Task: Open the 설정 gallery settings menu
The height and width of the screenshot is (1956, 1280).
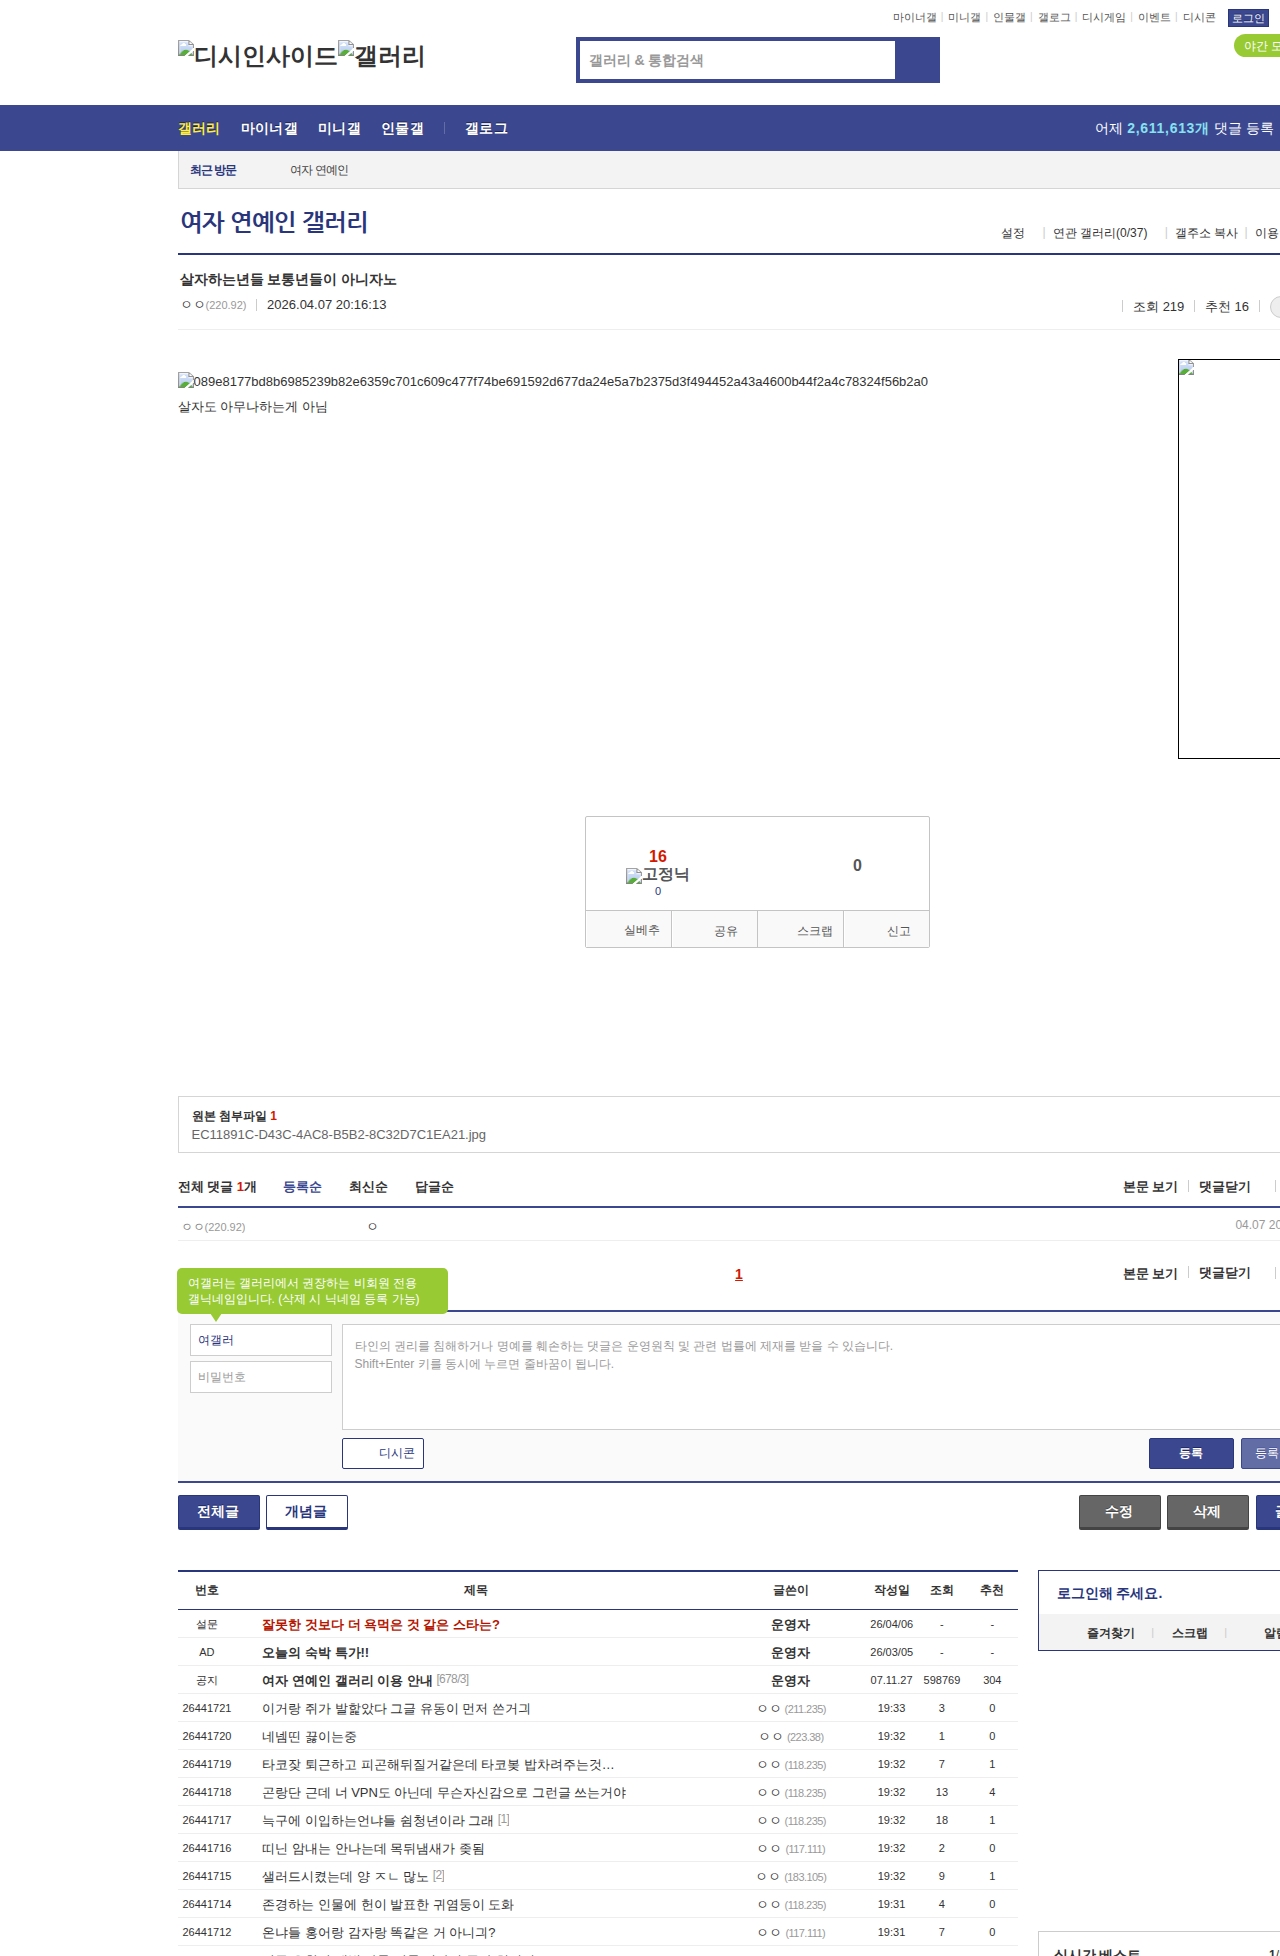Action: [1013, 233]
